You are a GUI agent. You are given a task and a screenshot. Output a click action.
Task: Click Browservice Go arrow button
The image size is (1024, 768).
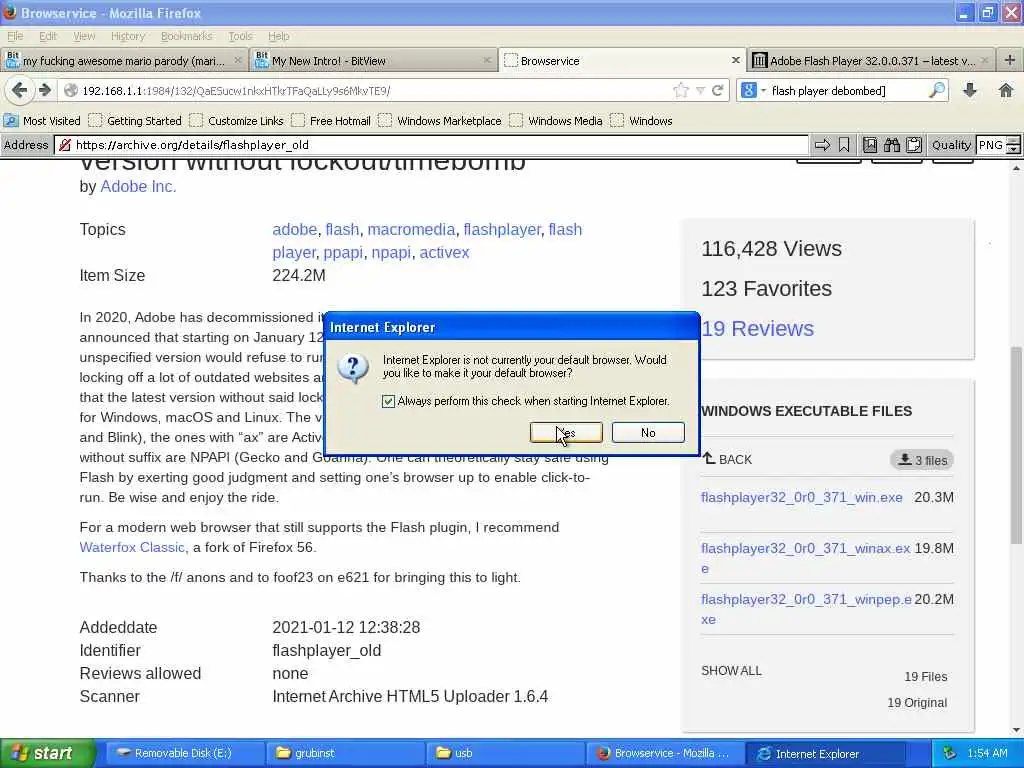(822, 145)
